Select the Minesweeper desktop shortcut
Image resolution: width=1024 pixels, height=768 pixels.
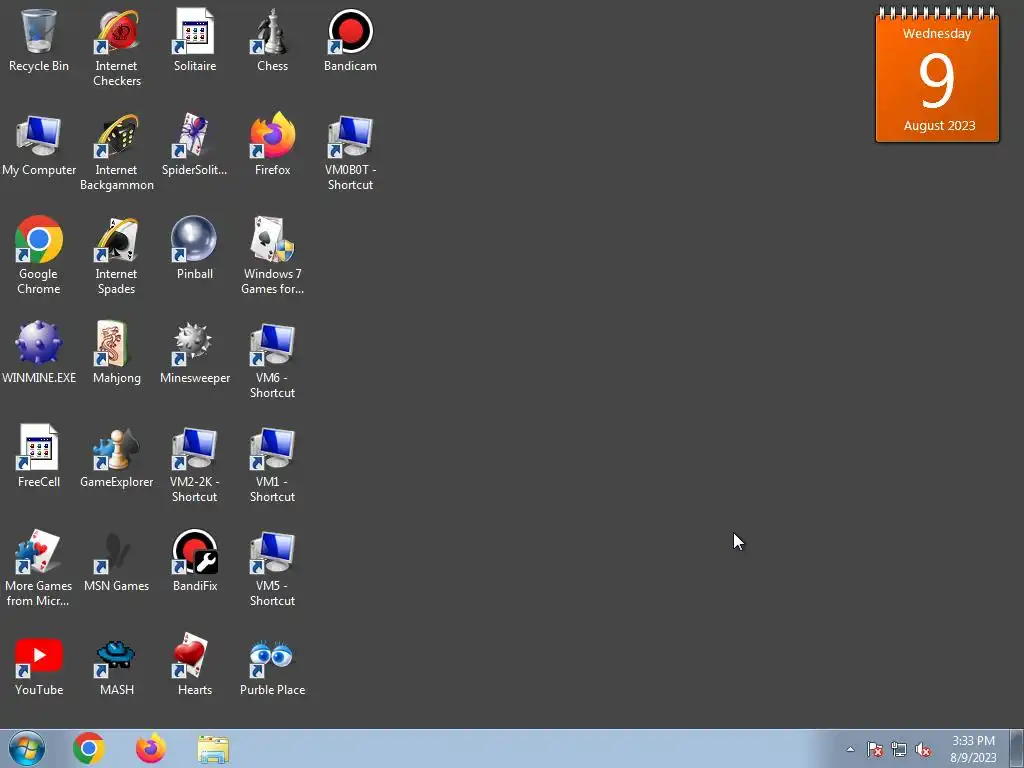tap(195, 352)
